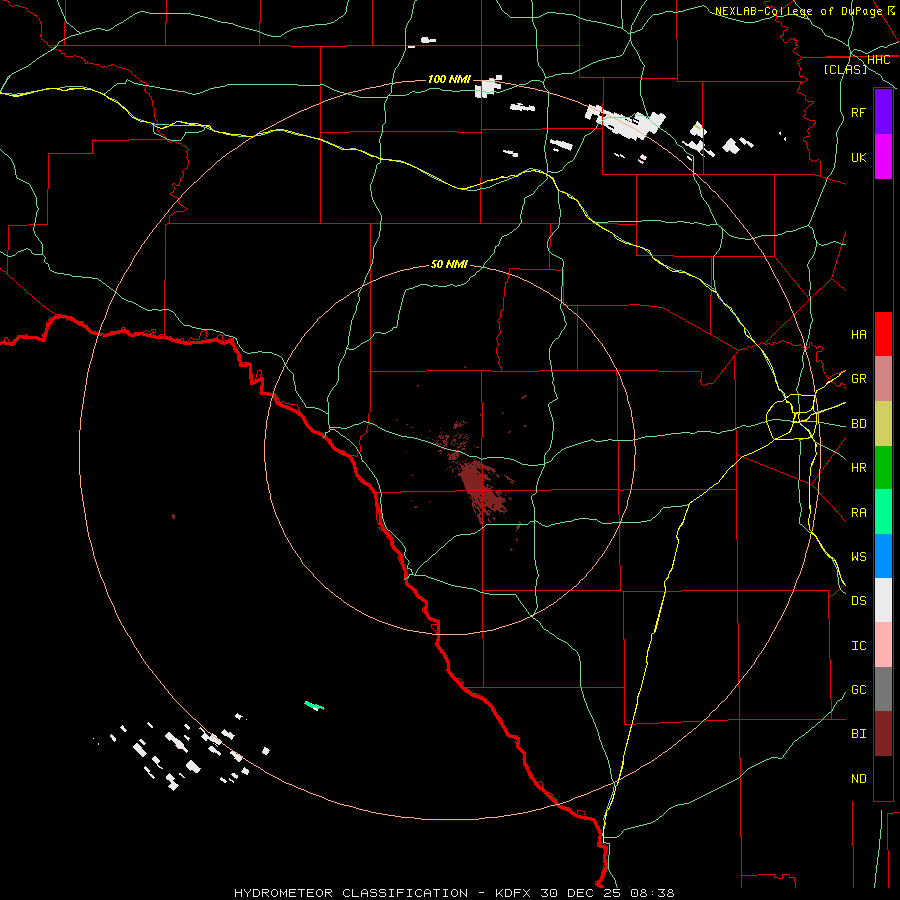Screen dimensions: 900x900
Task: Click the GC legend label
Action: click(x=858, y=690)
